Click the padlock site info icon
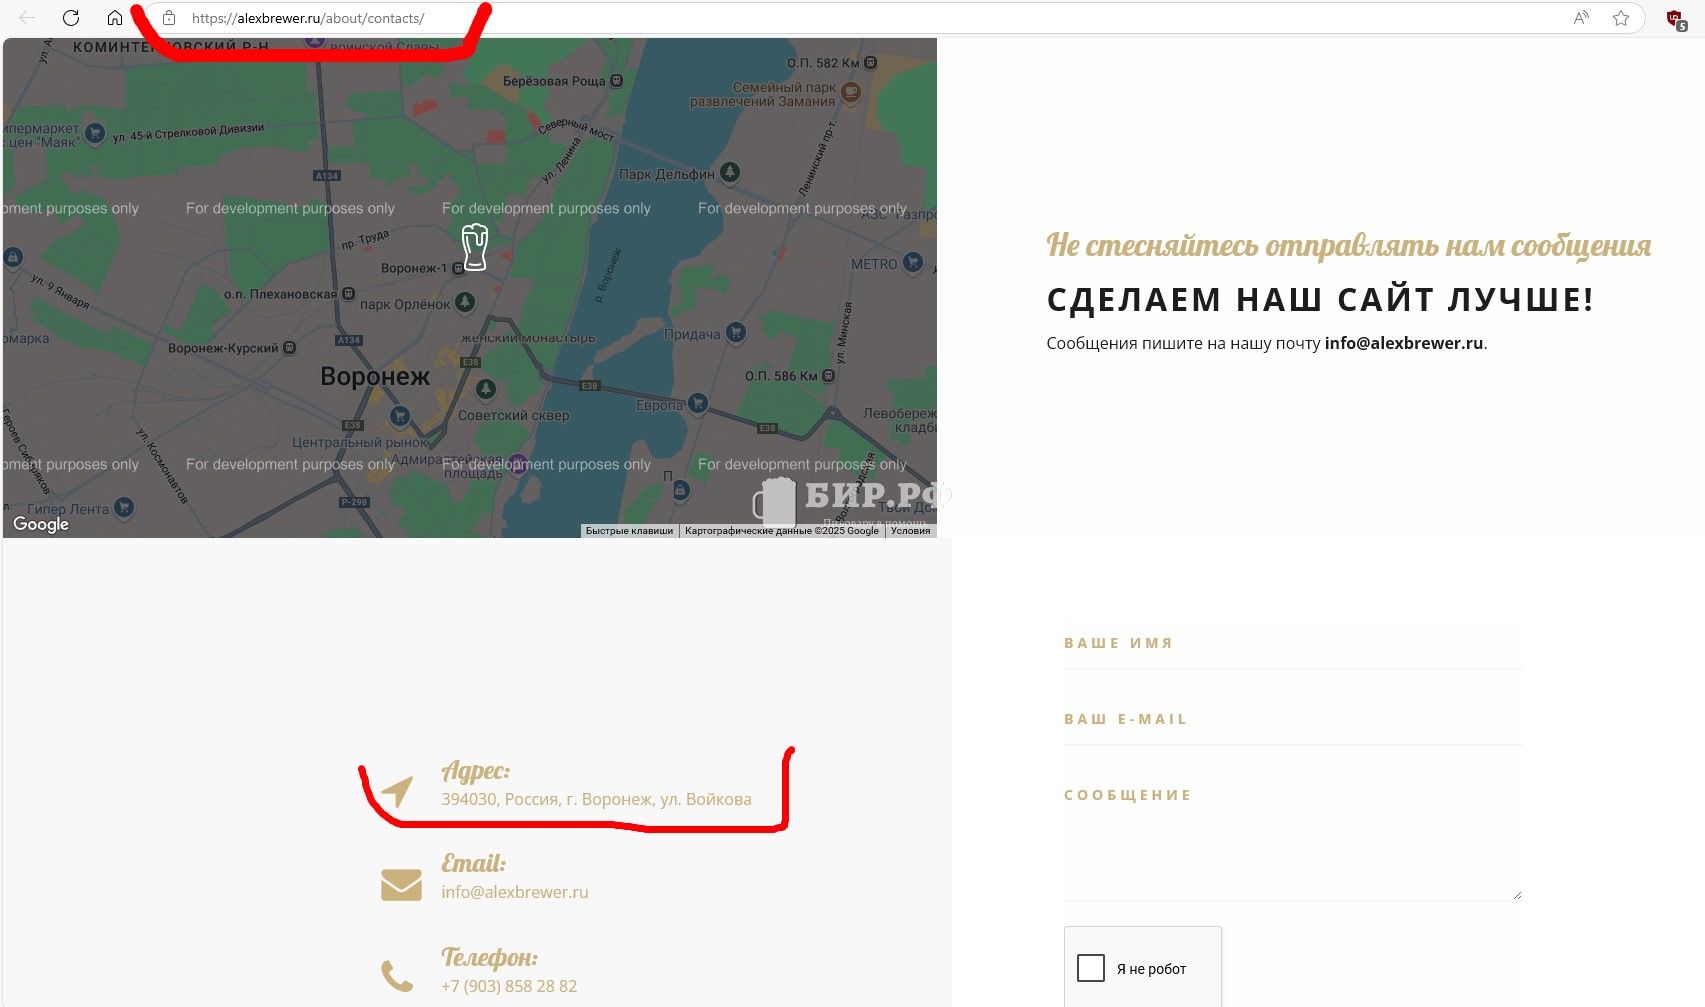 [x=169, y=18]
